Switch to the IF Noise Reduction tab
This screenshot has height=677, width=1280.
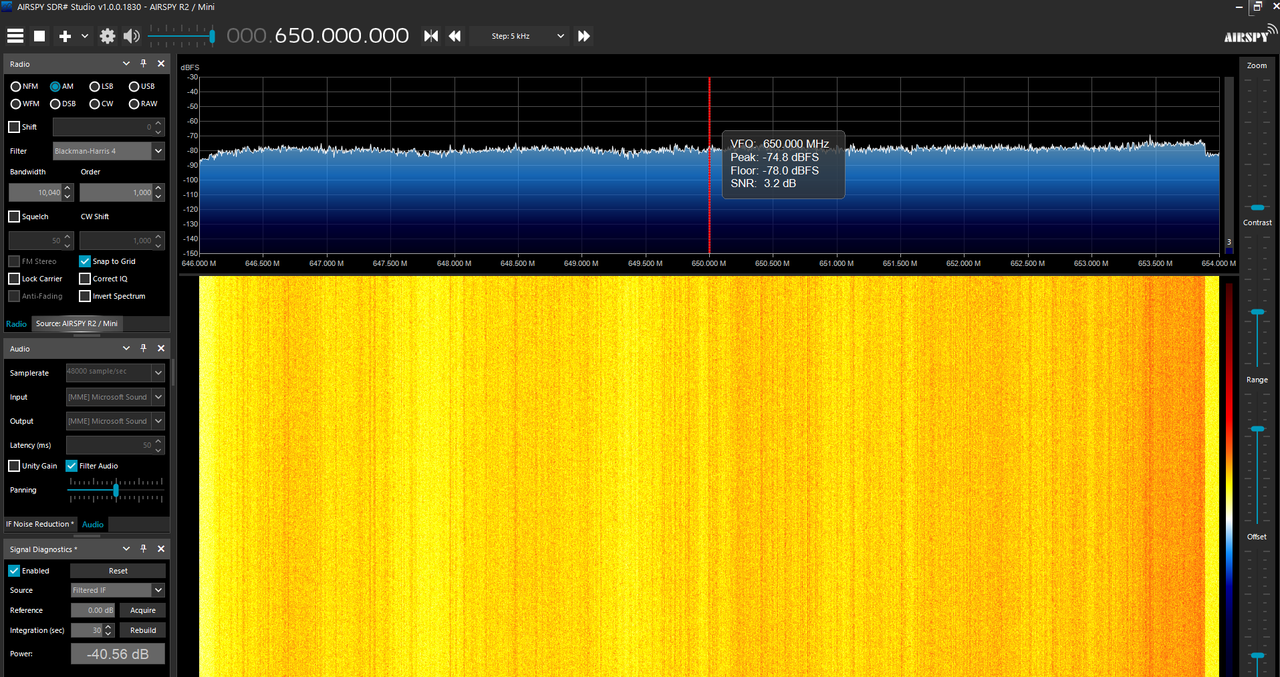[40, 524]
